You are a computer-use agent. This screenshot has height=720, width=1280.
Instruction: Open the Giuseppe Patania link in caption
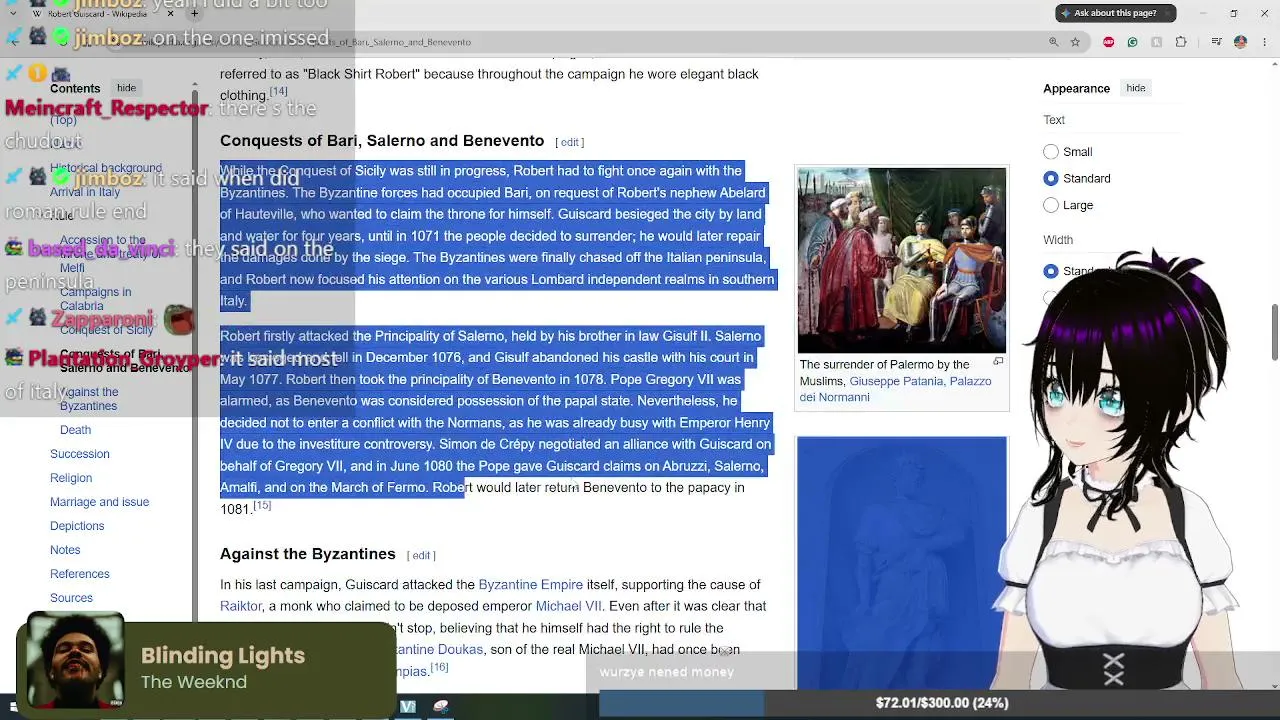pyautogui.click(x=896, y=381)
